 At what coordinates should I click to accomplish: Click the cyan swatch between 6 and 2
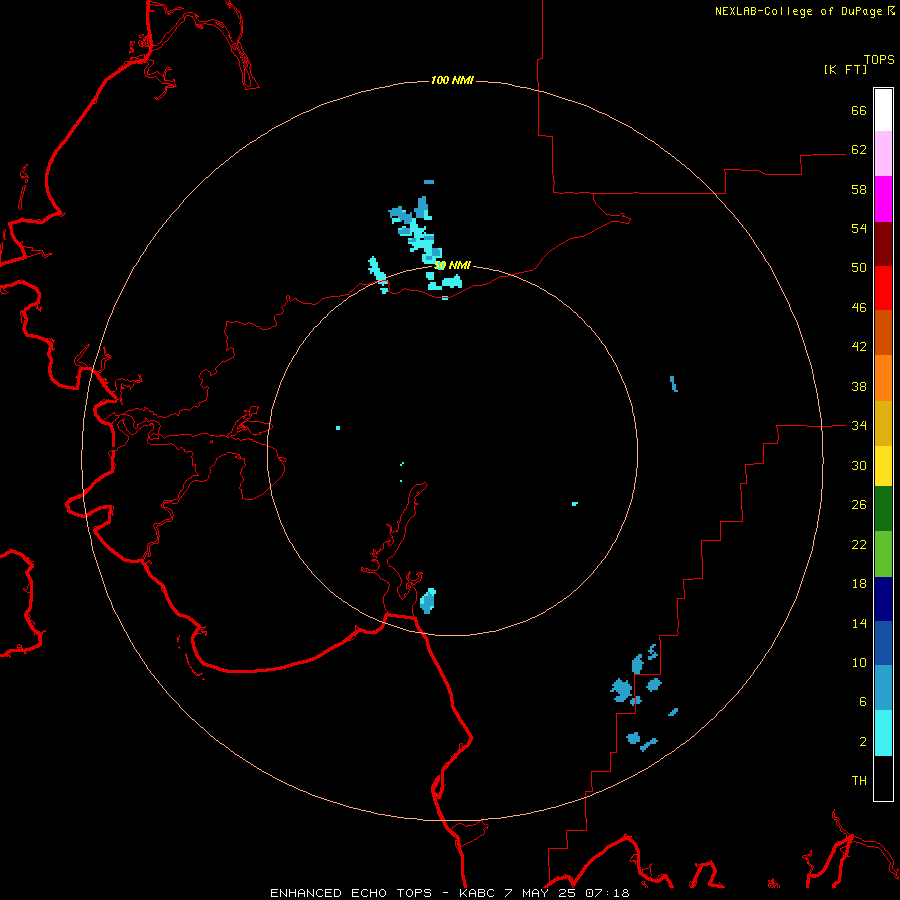tap(883, 733)
